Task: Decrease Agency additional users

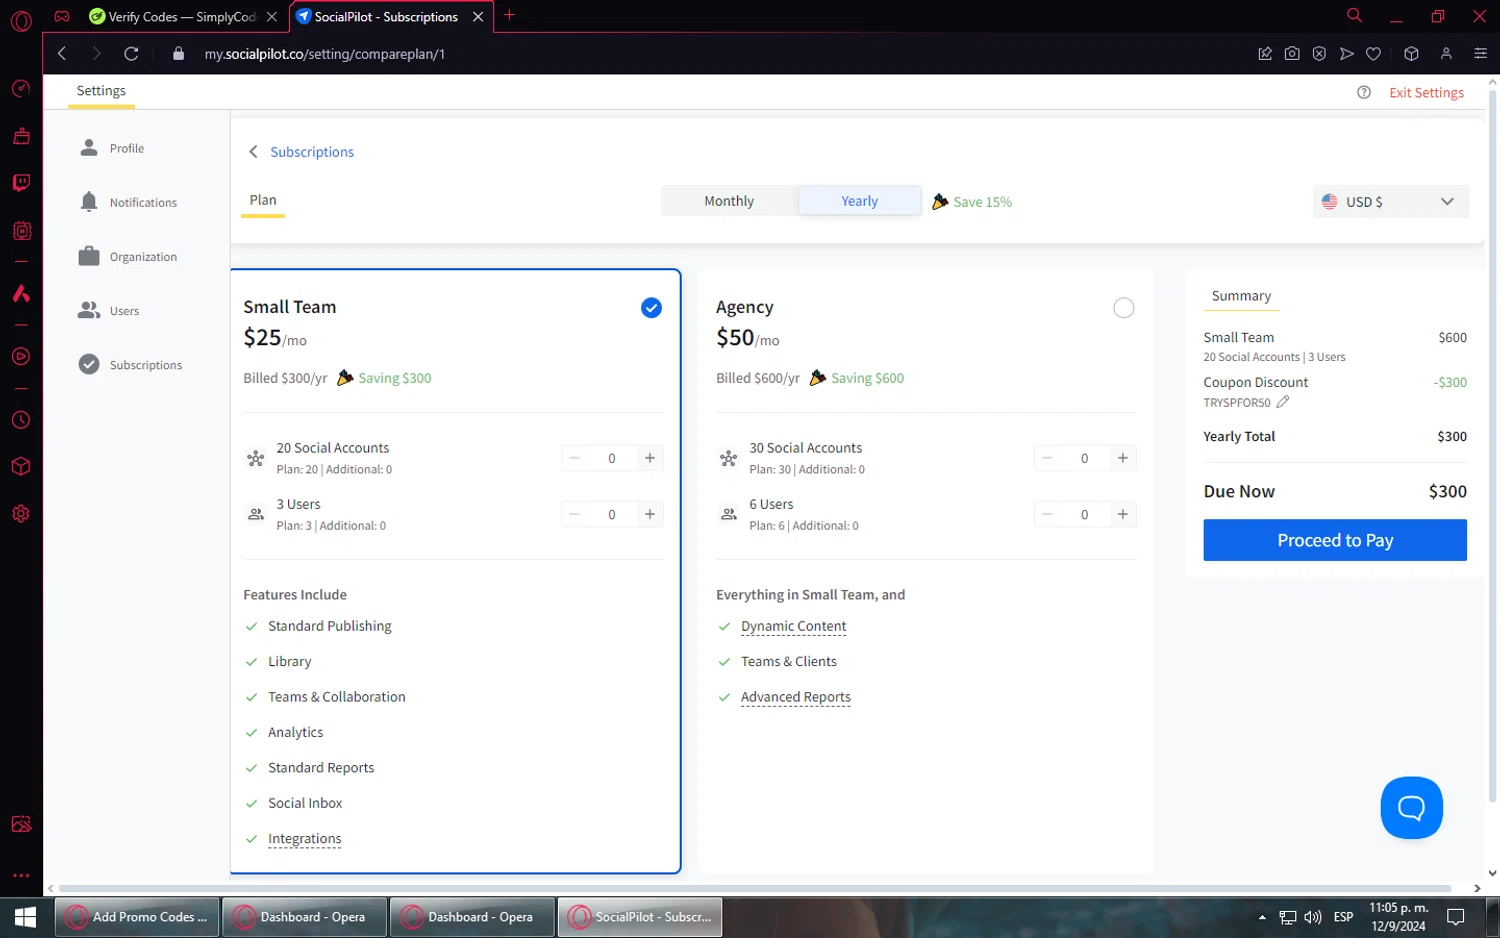Action: pyautogui.click(x=1047, y=514)
